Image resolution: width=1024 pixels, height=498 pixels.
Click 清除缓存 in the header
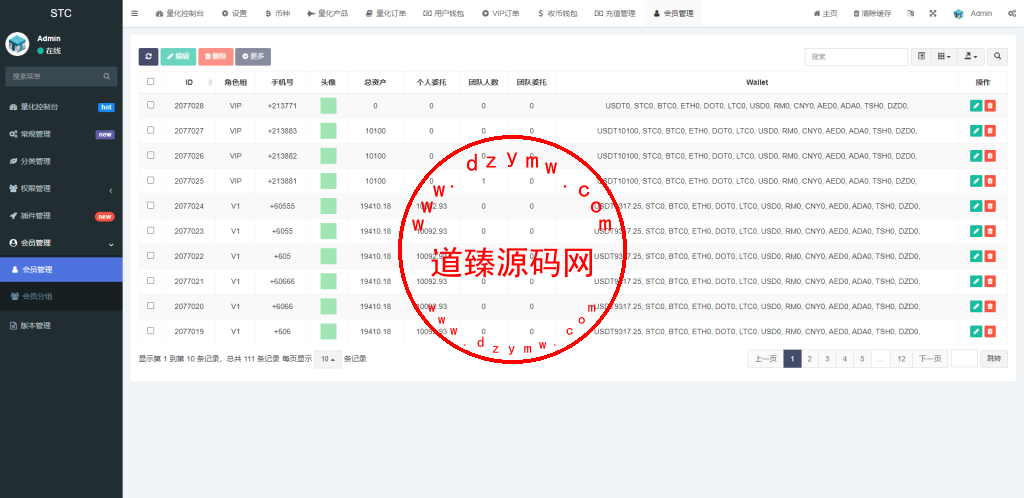click(872, 13)
